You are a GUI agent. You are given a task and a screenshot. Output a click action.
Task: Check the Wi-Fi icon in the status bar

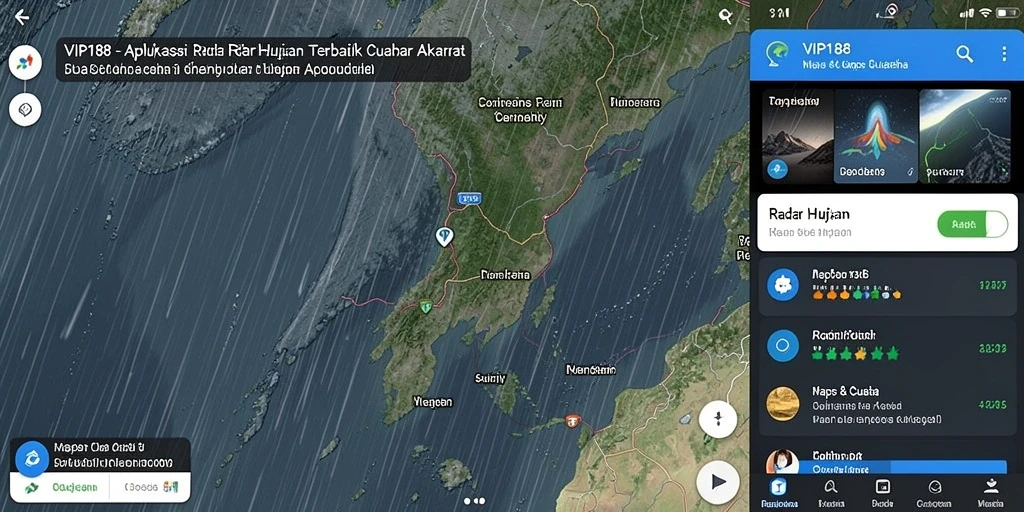(x=985, y=12)
